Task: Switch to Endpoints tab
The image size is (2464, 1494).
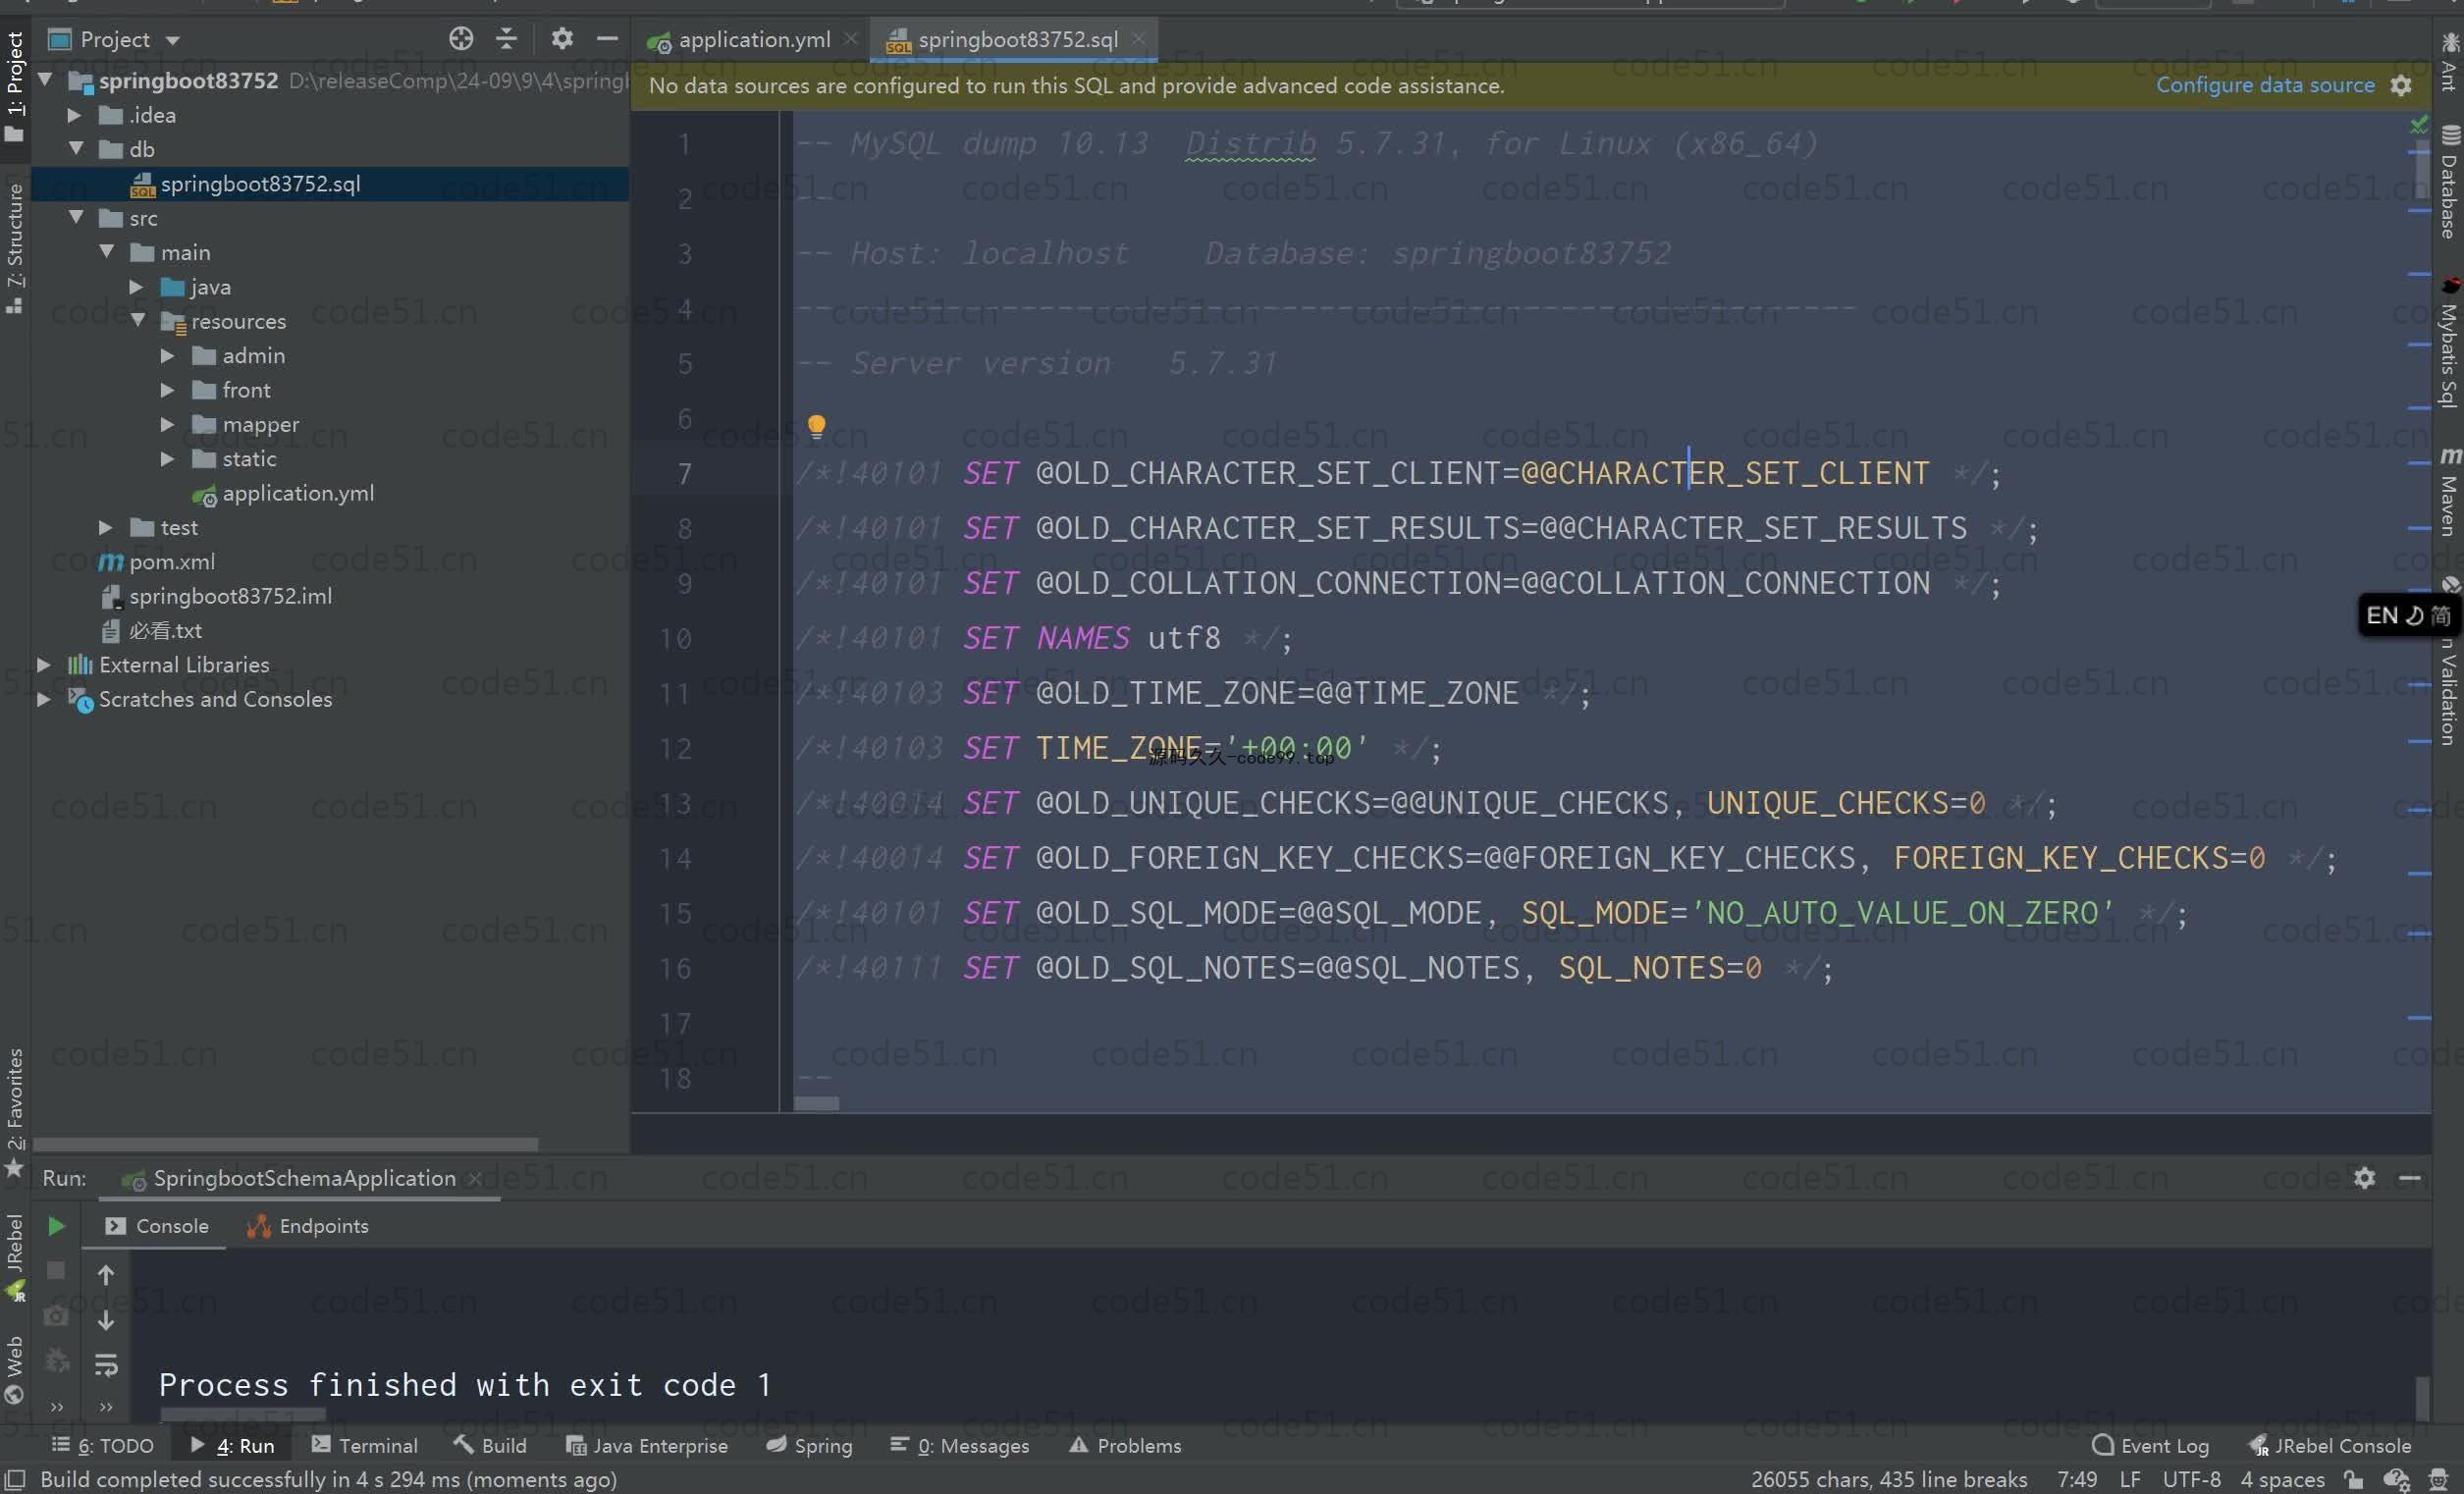Action: coord(308,1226)
